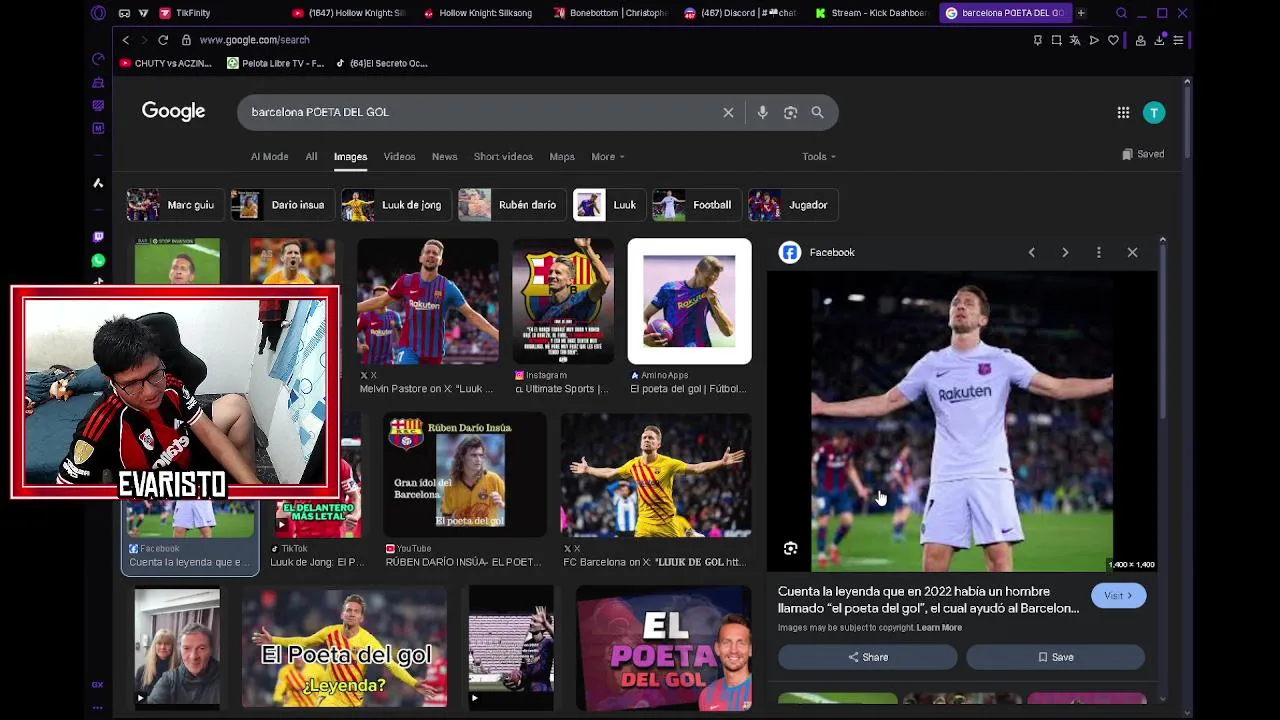Close the image preview panel

coord(1132,252)
